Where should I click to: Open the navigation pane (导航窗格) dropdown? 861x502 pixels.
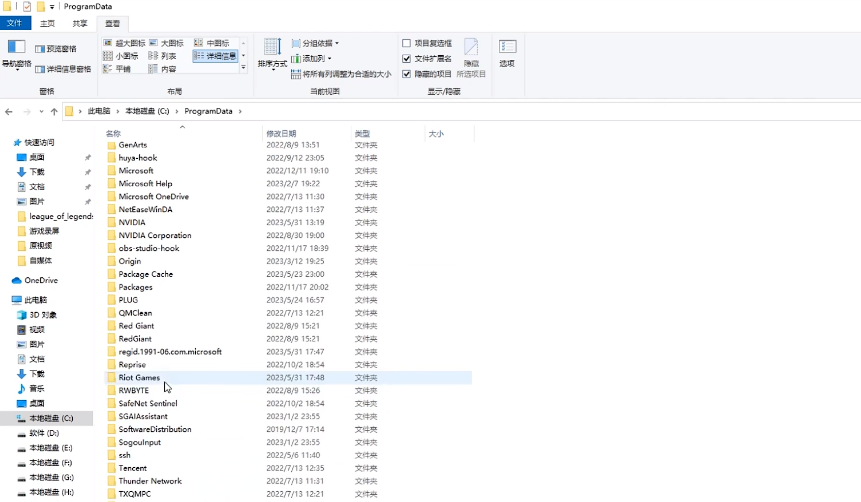16,56
